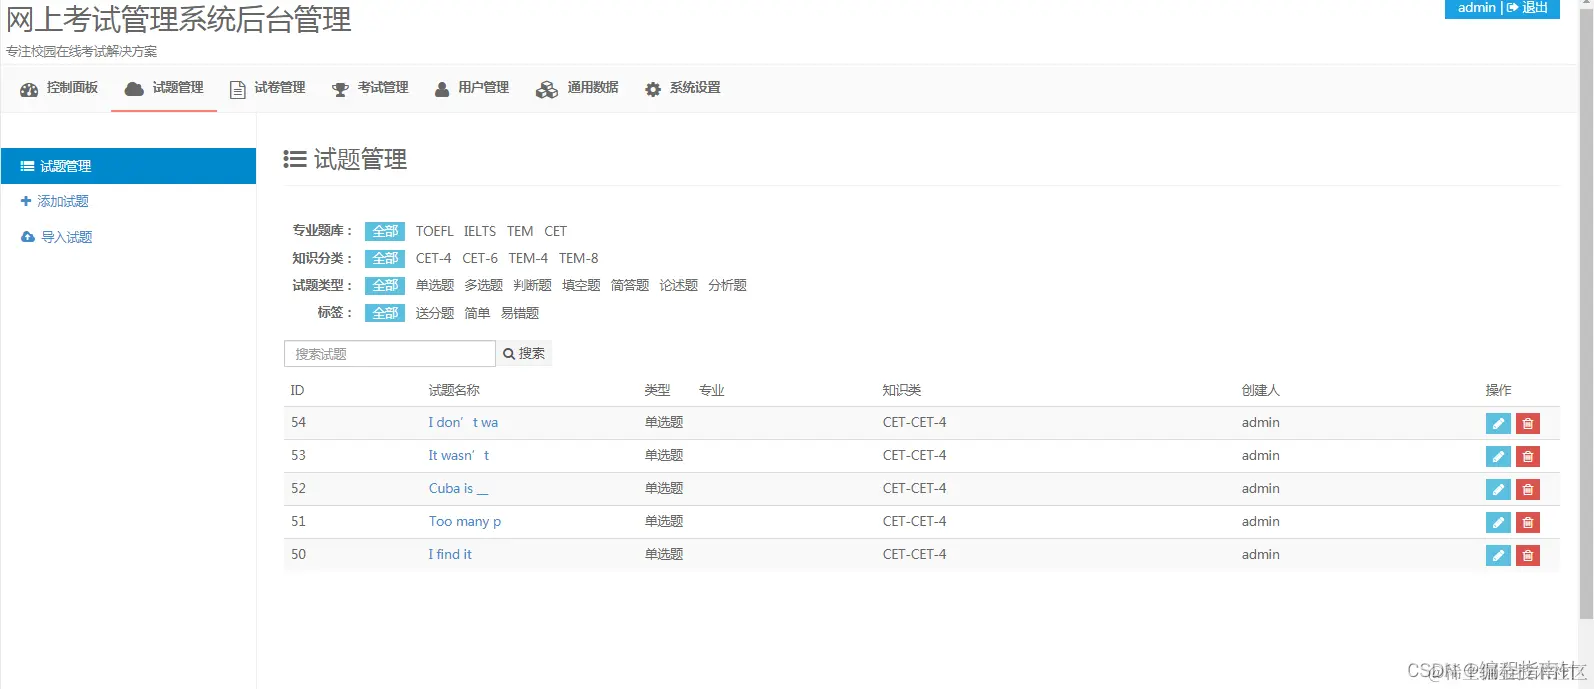Click the 创建人 column header

pyautogui.click(x=1261, y=390)
